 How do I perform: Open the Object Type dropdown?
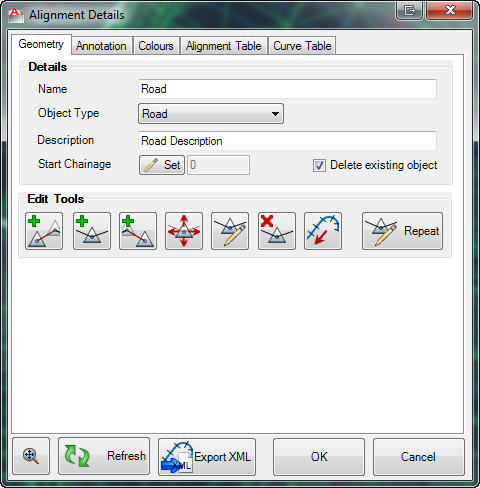pyautogui.click(x=211, y=114)
